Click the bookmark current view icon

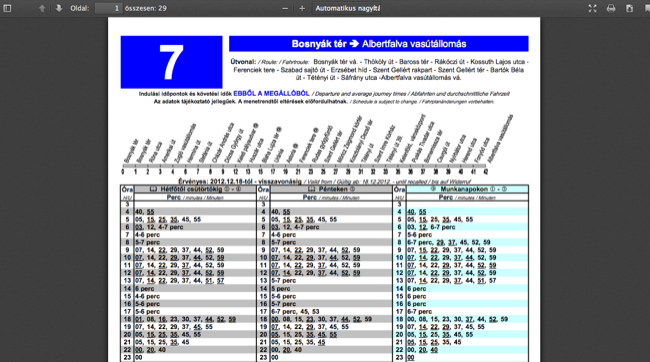pos(647,8)
